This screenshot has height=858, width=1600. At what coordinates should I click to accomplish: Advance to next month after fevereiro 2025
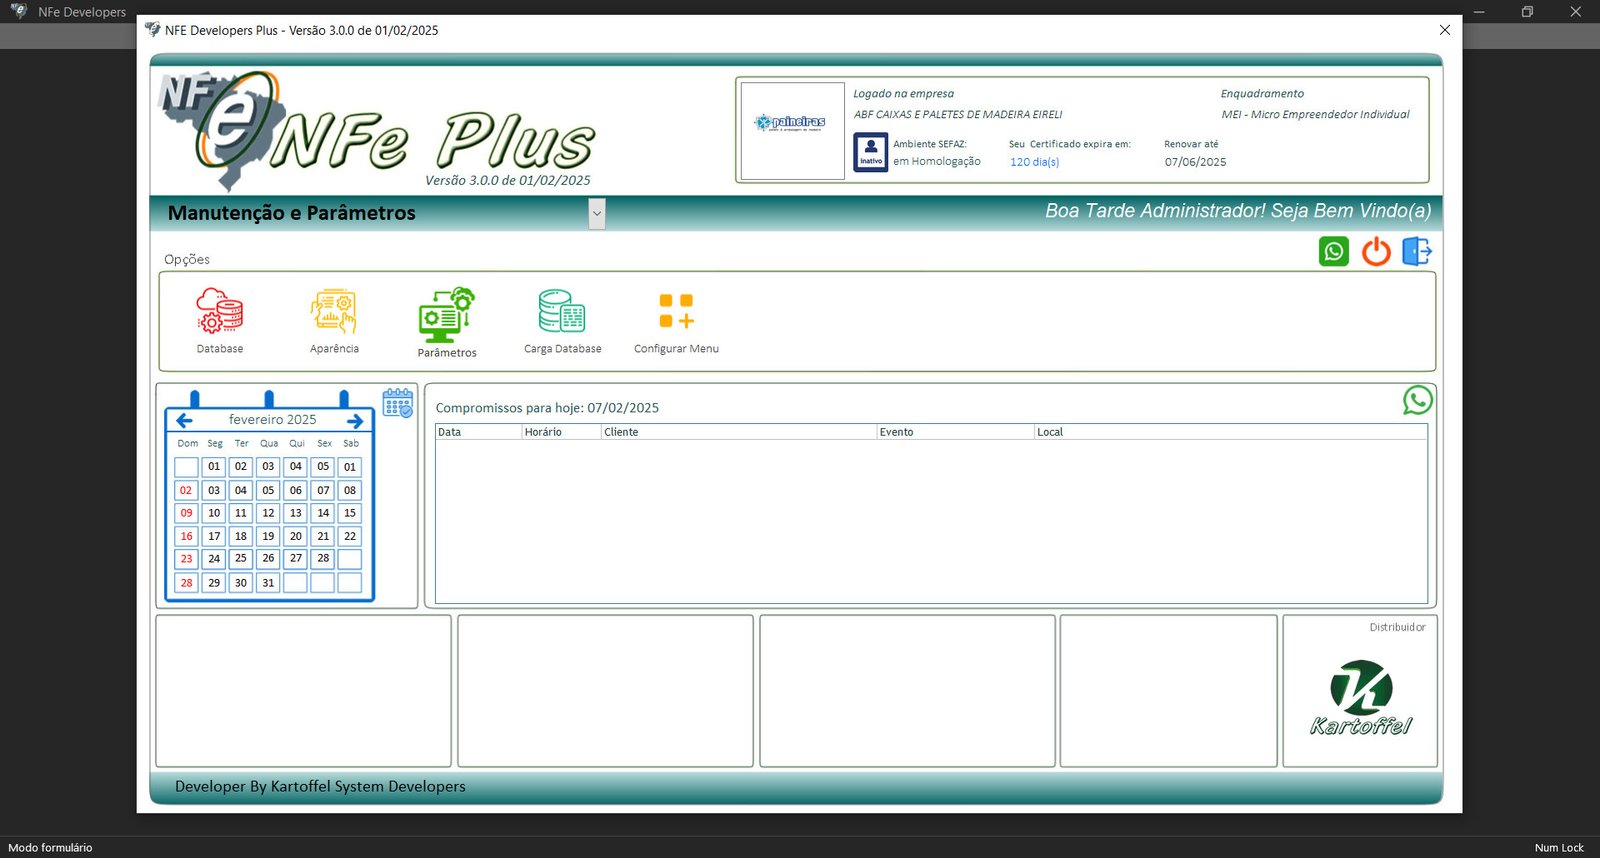click(355, 421)
